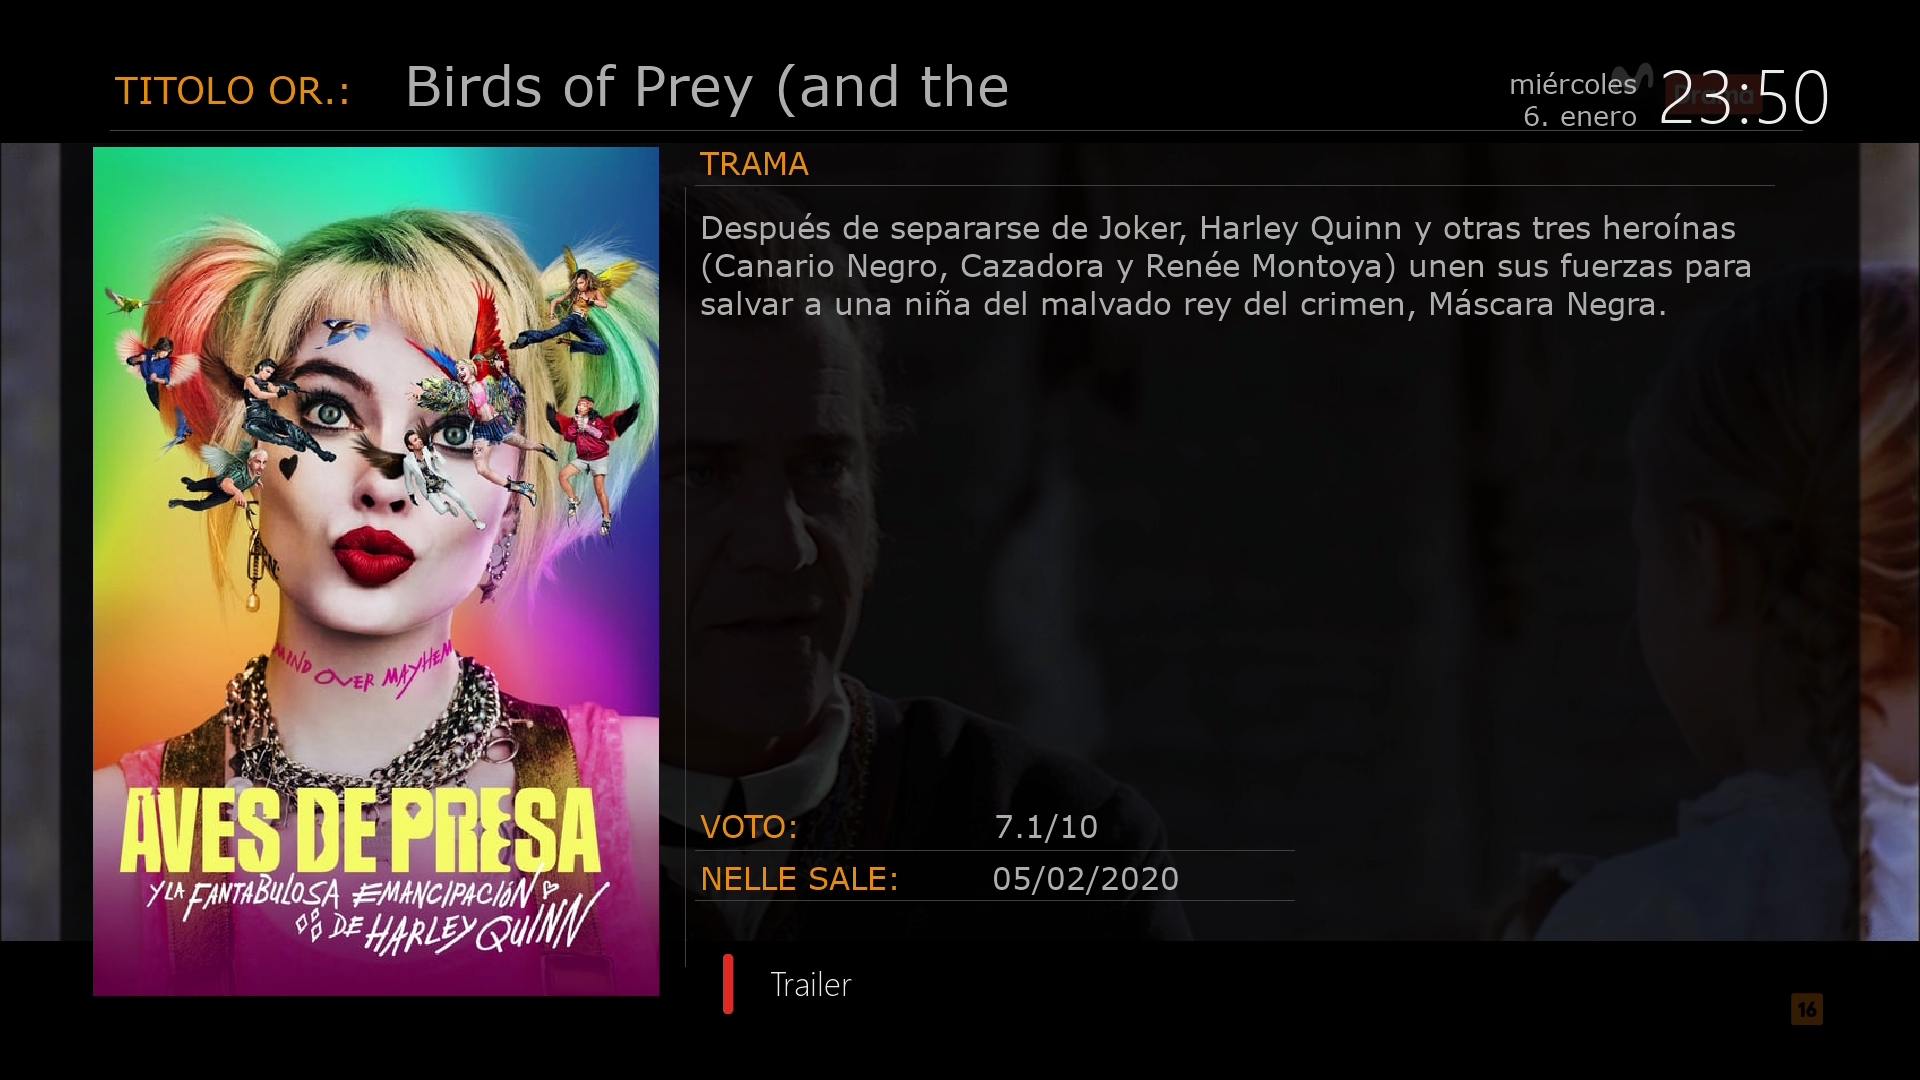Click the TITOLO OR. label
Screen dimensions: 1920x1080
click(232, 91)
